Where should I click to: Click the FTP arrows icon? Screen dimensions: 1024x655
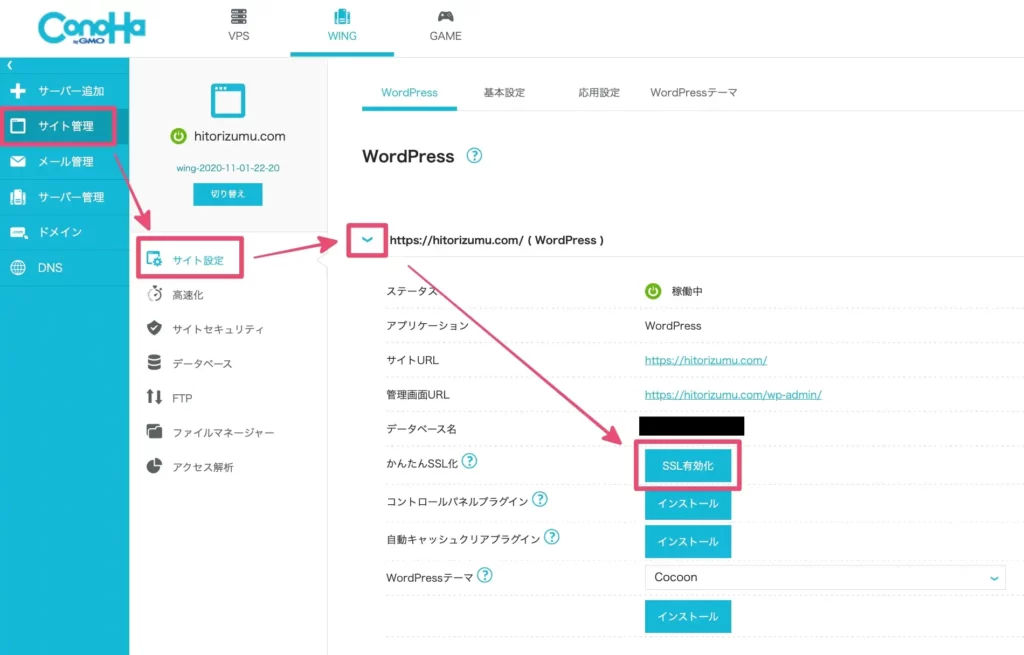(154, 397)
